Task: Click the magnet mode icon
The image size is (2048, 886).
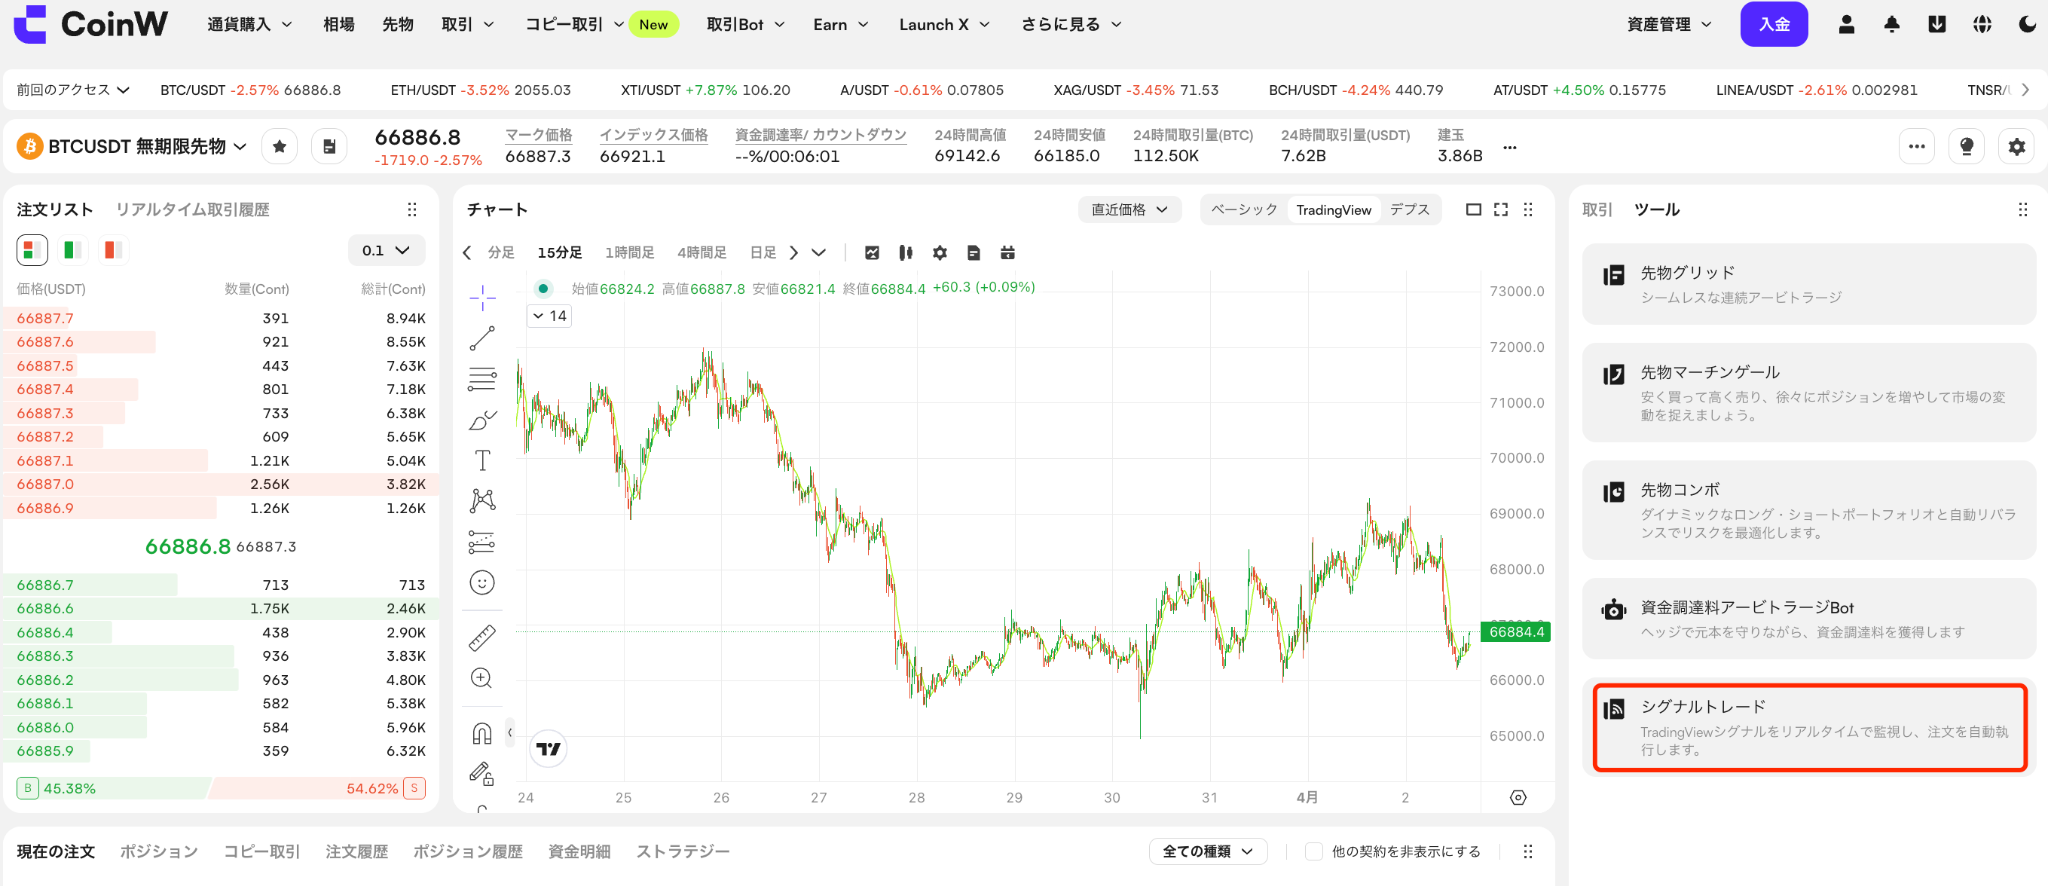Action: 482,734
